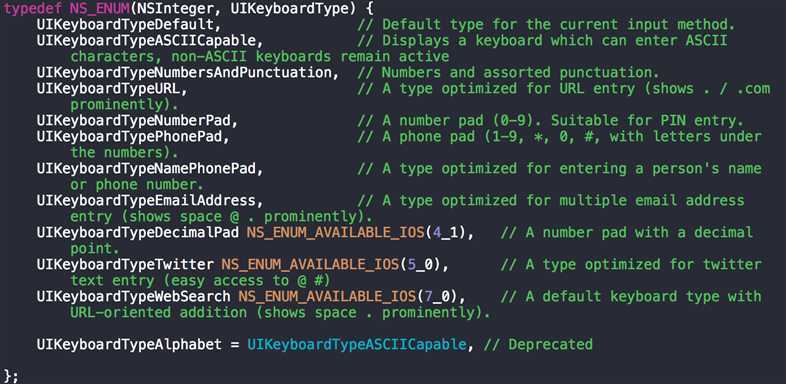Click comment 'entry (shows space @ . prominently).'
Screen dimensions: 786x384
[222, 217]
